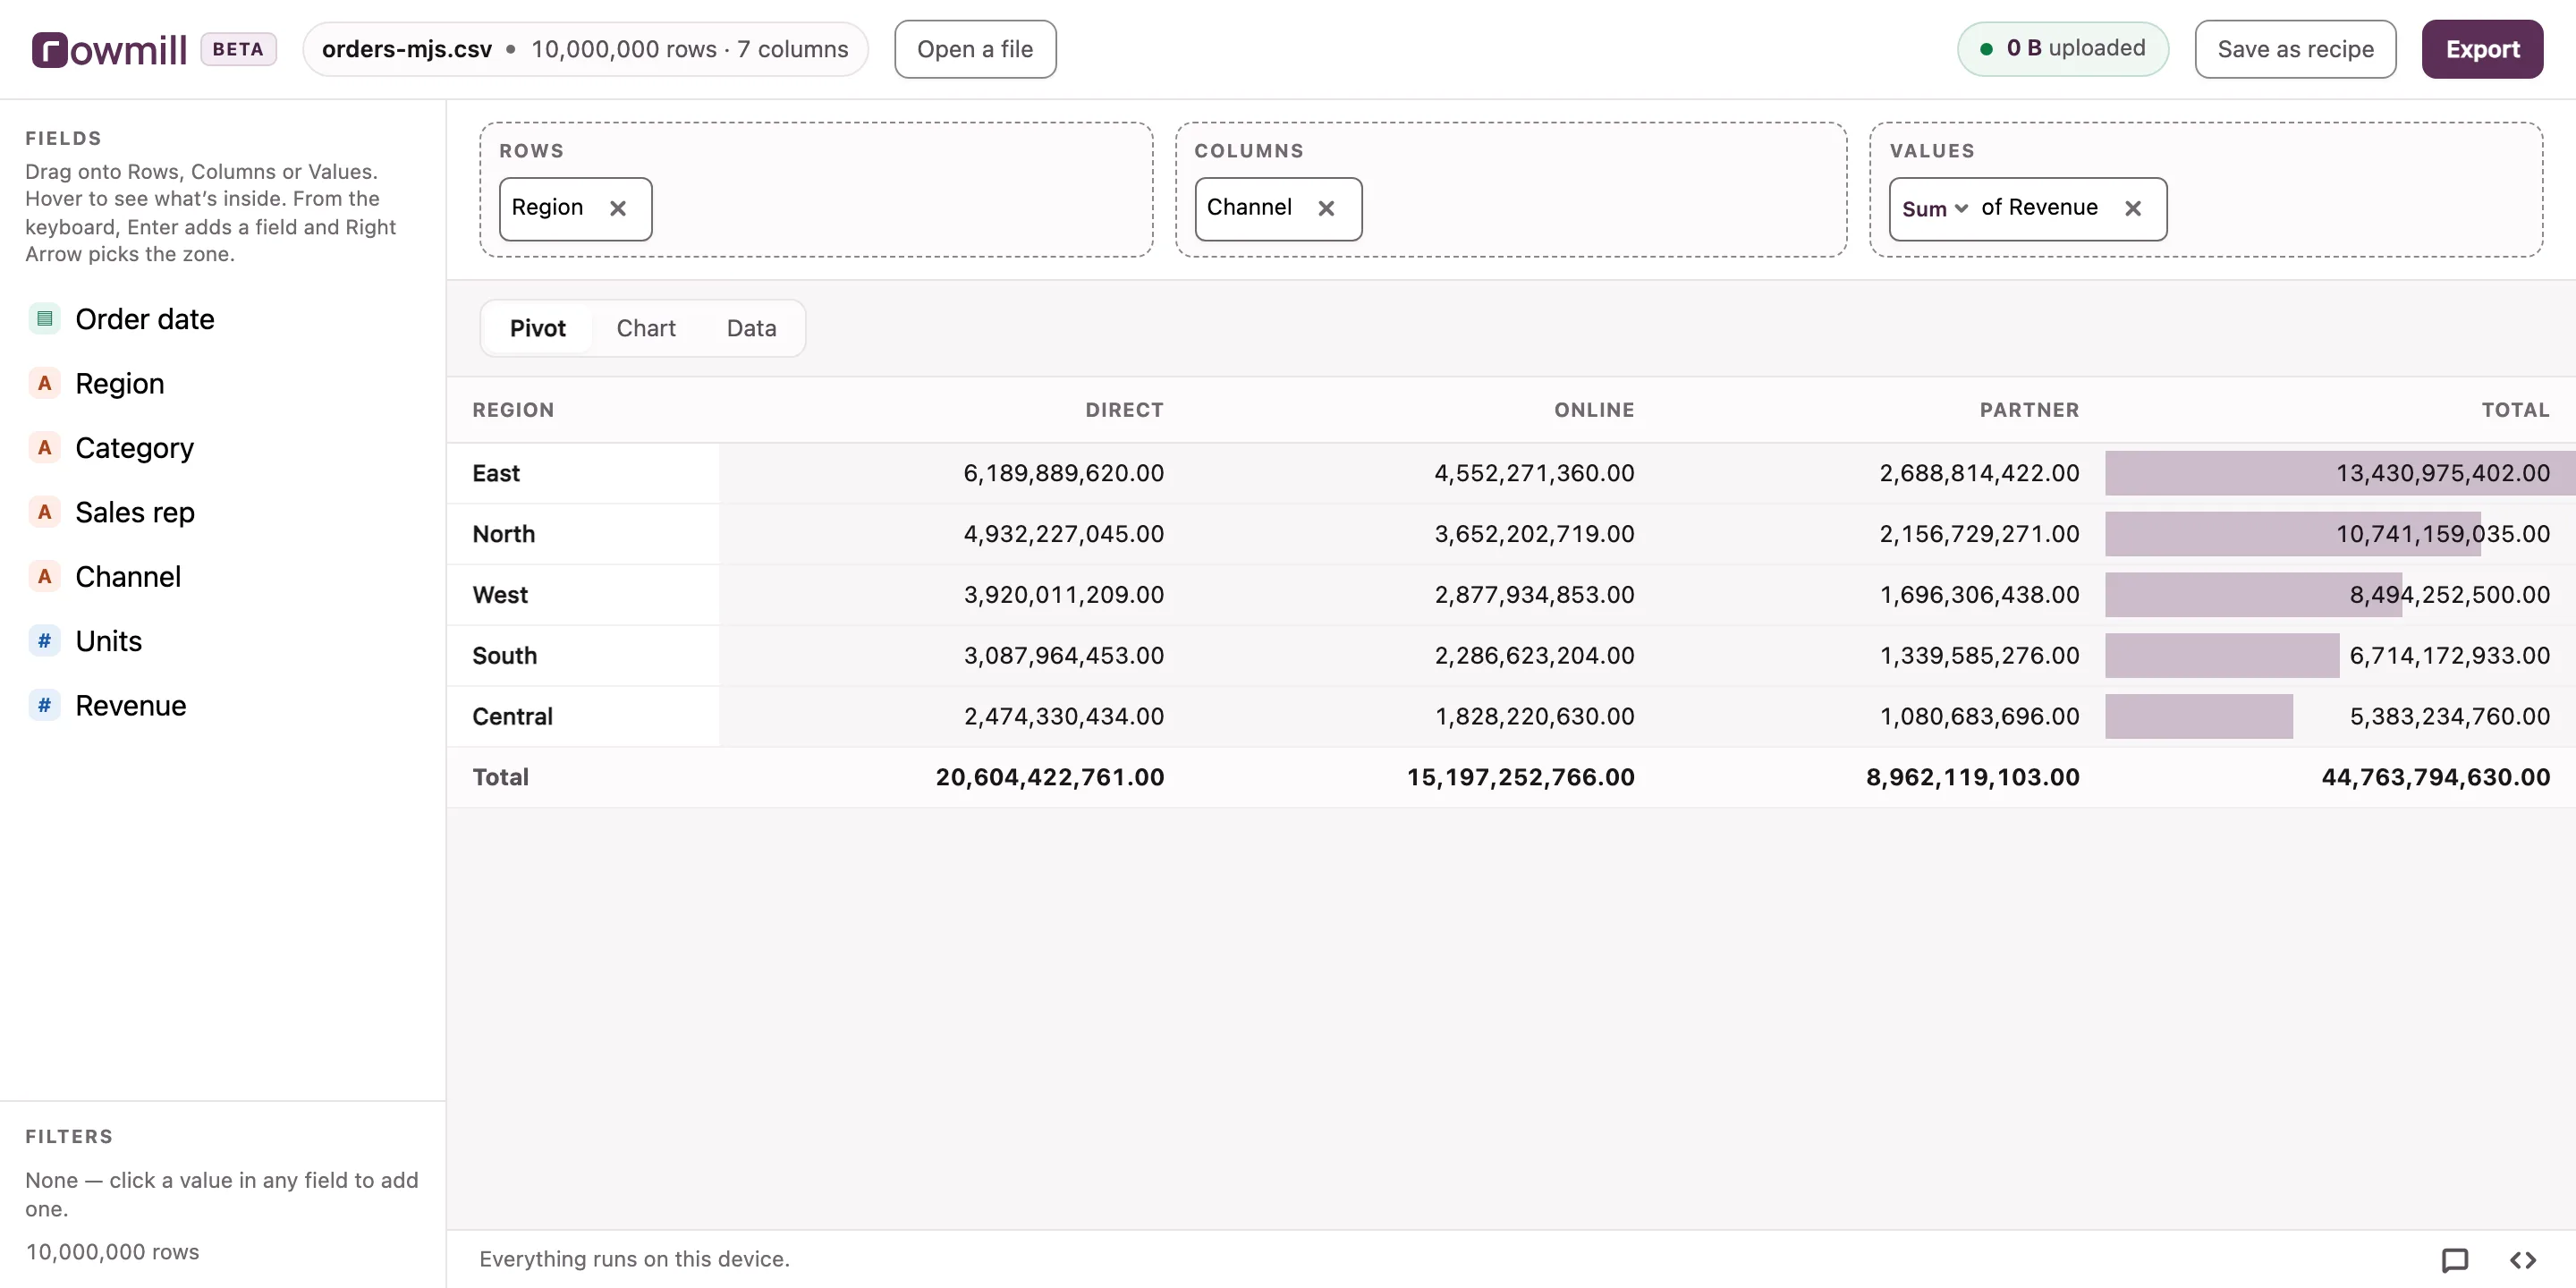Click the Sales rep field type icon
Screen dimensions: 2576x1288
pyautogui.click(x=44, y=512)
